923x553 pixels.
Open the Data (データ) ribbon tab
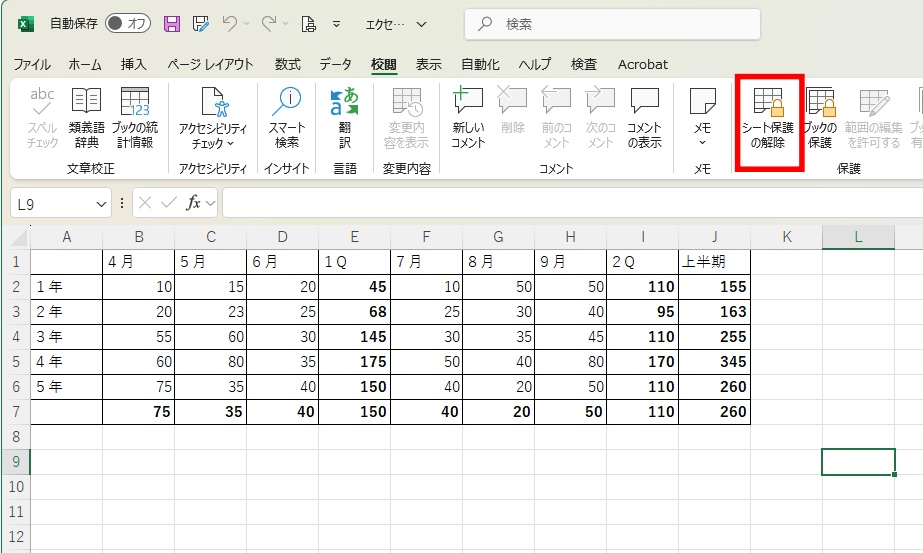(x=335, y=64)
